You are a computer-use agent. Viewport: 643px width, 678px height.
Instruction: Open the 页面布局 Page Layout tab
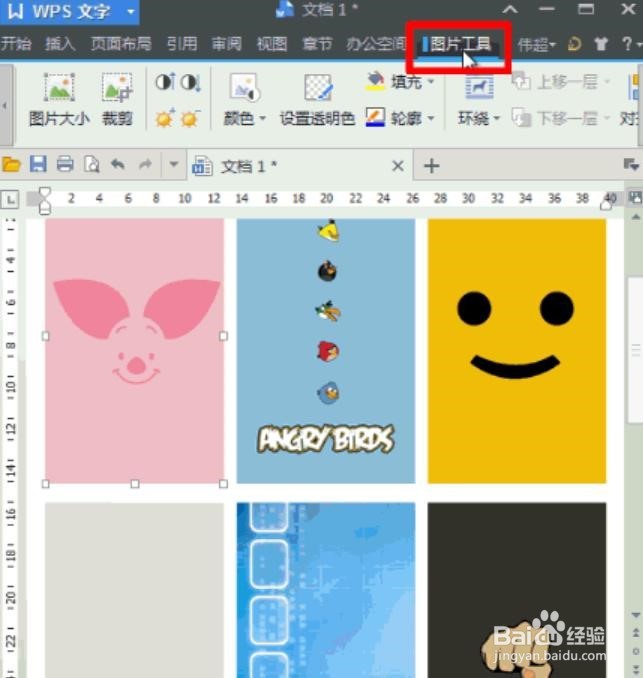tap(121, 44)
